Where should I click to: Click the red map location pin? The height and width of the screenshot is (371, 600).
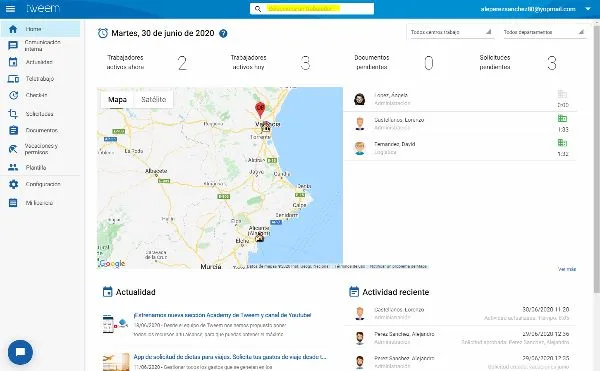point(260,109)
